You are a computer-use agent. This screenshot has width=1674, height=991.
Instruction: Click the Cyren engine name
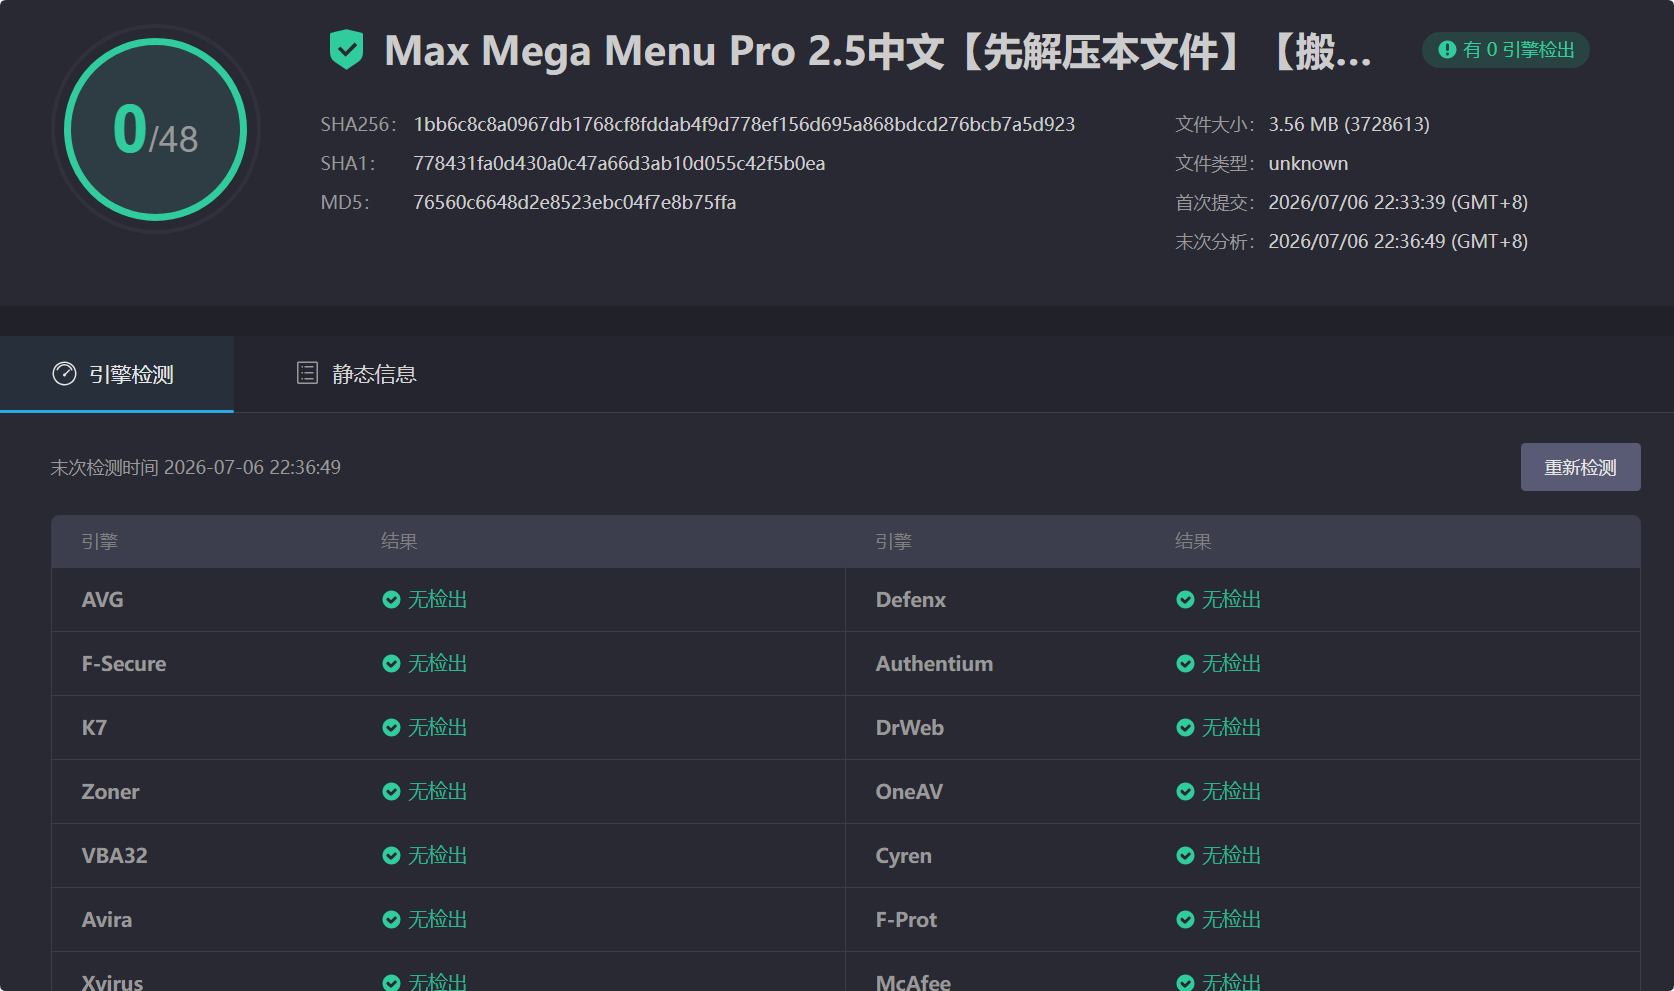(903, 855)
